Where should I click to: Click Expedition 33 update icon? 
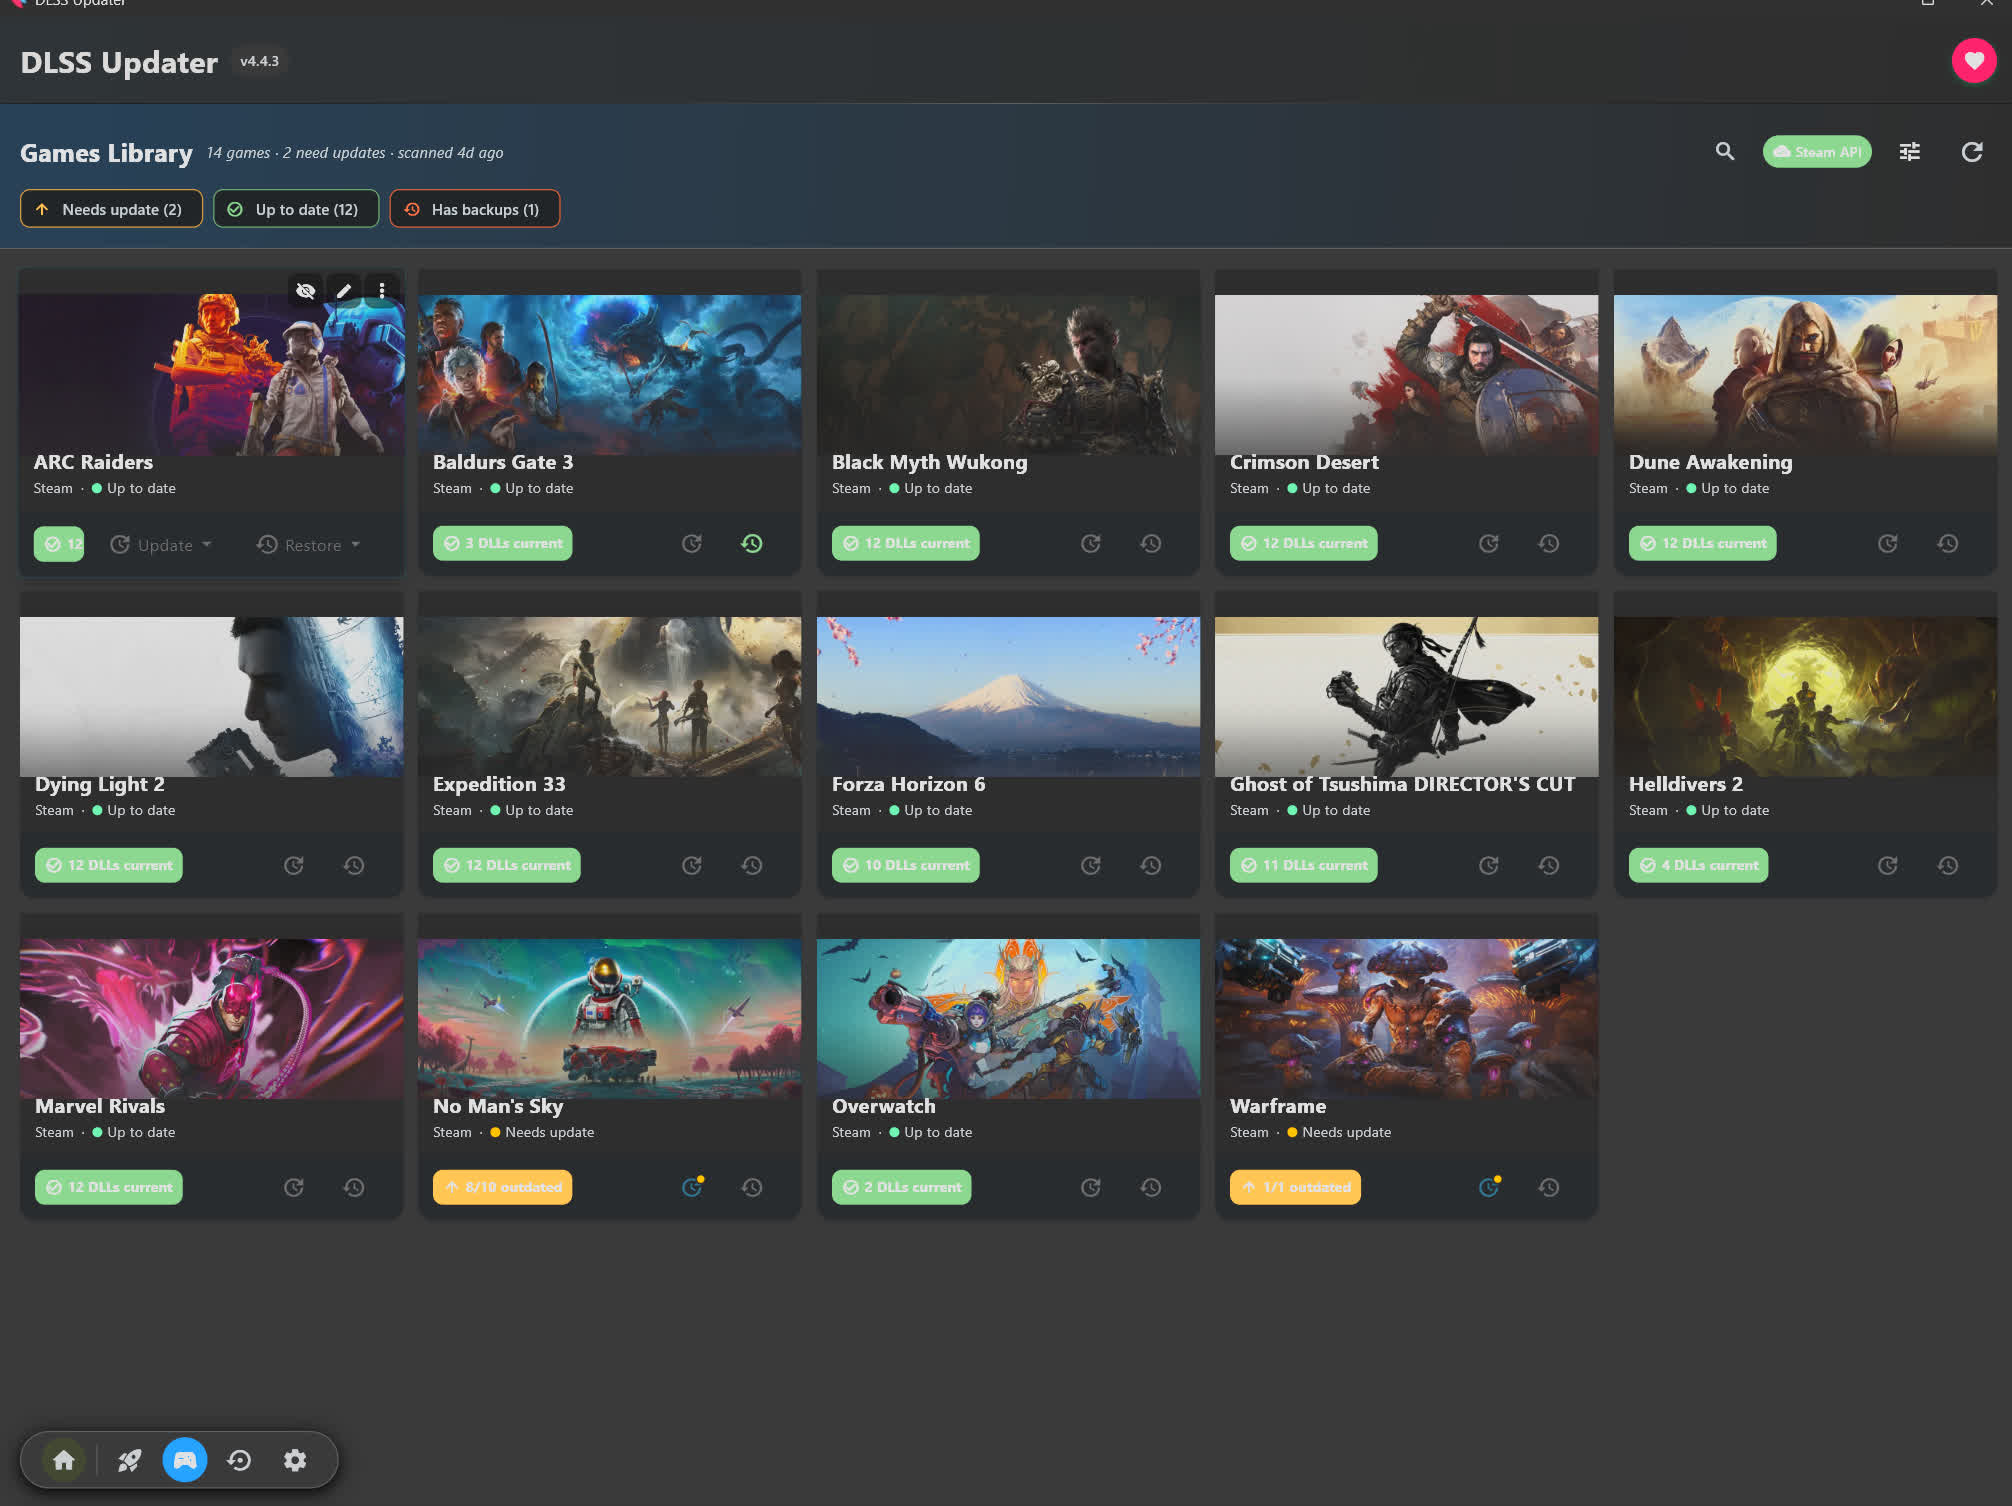click(x=692, y=866)
